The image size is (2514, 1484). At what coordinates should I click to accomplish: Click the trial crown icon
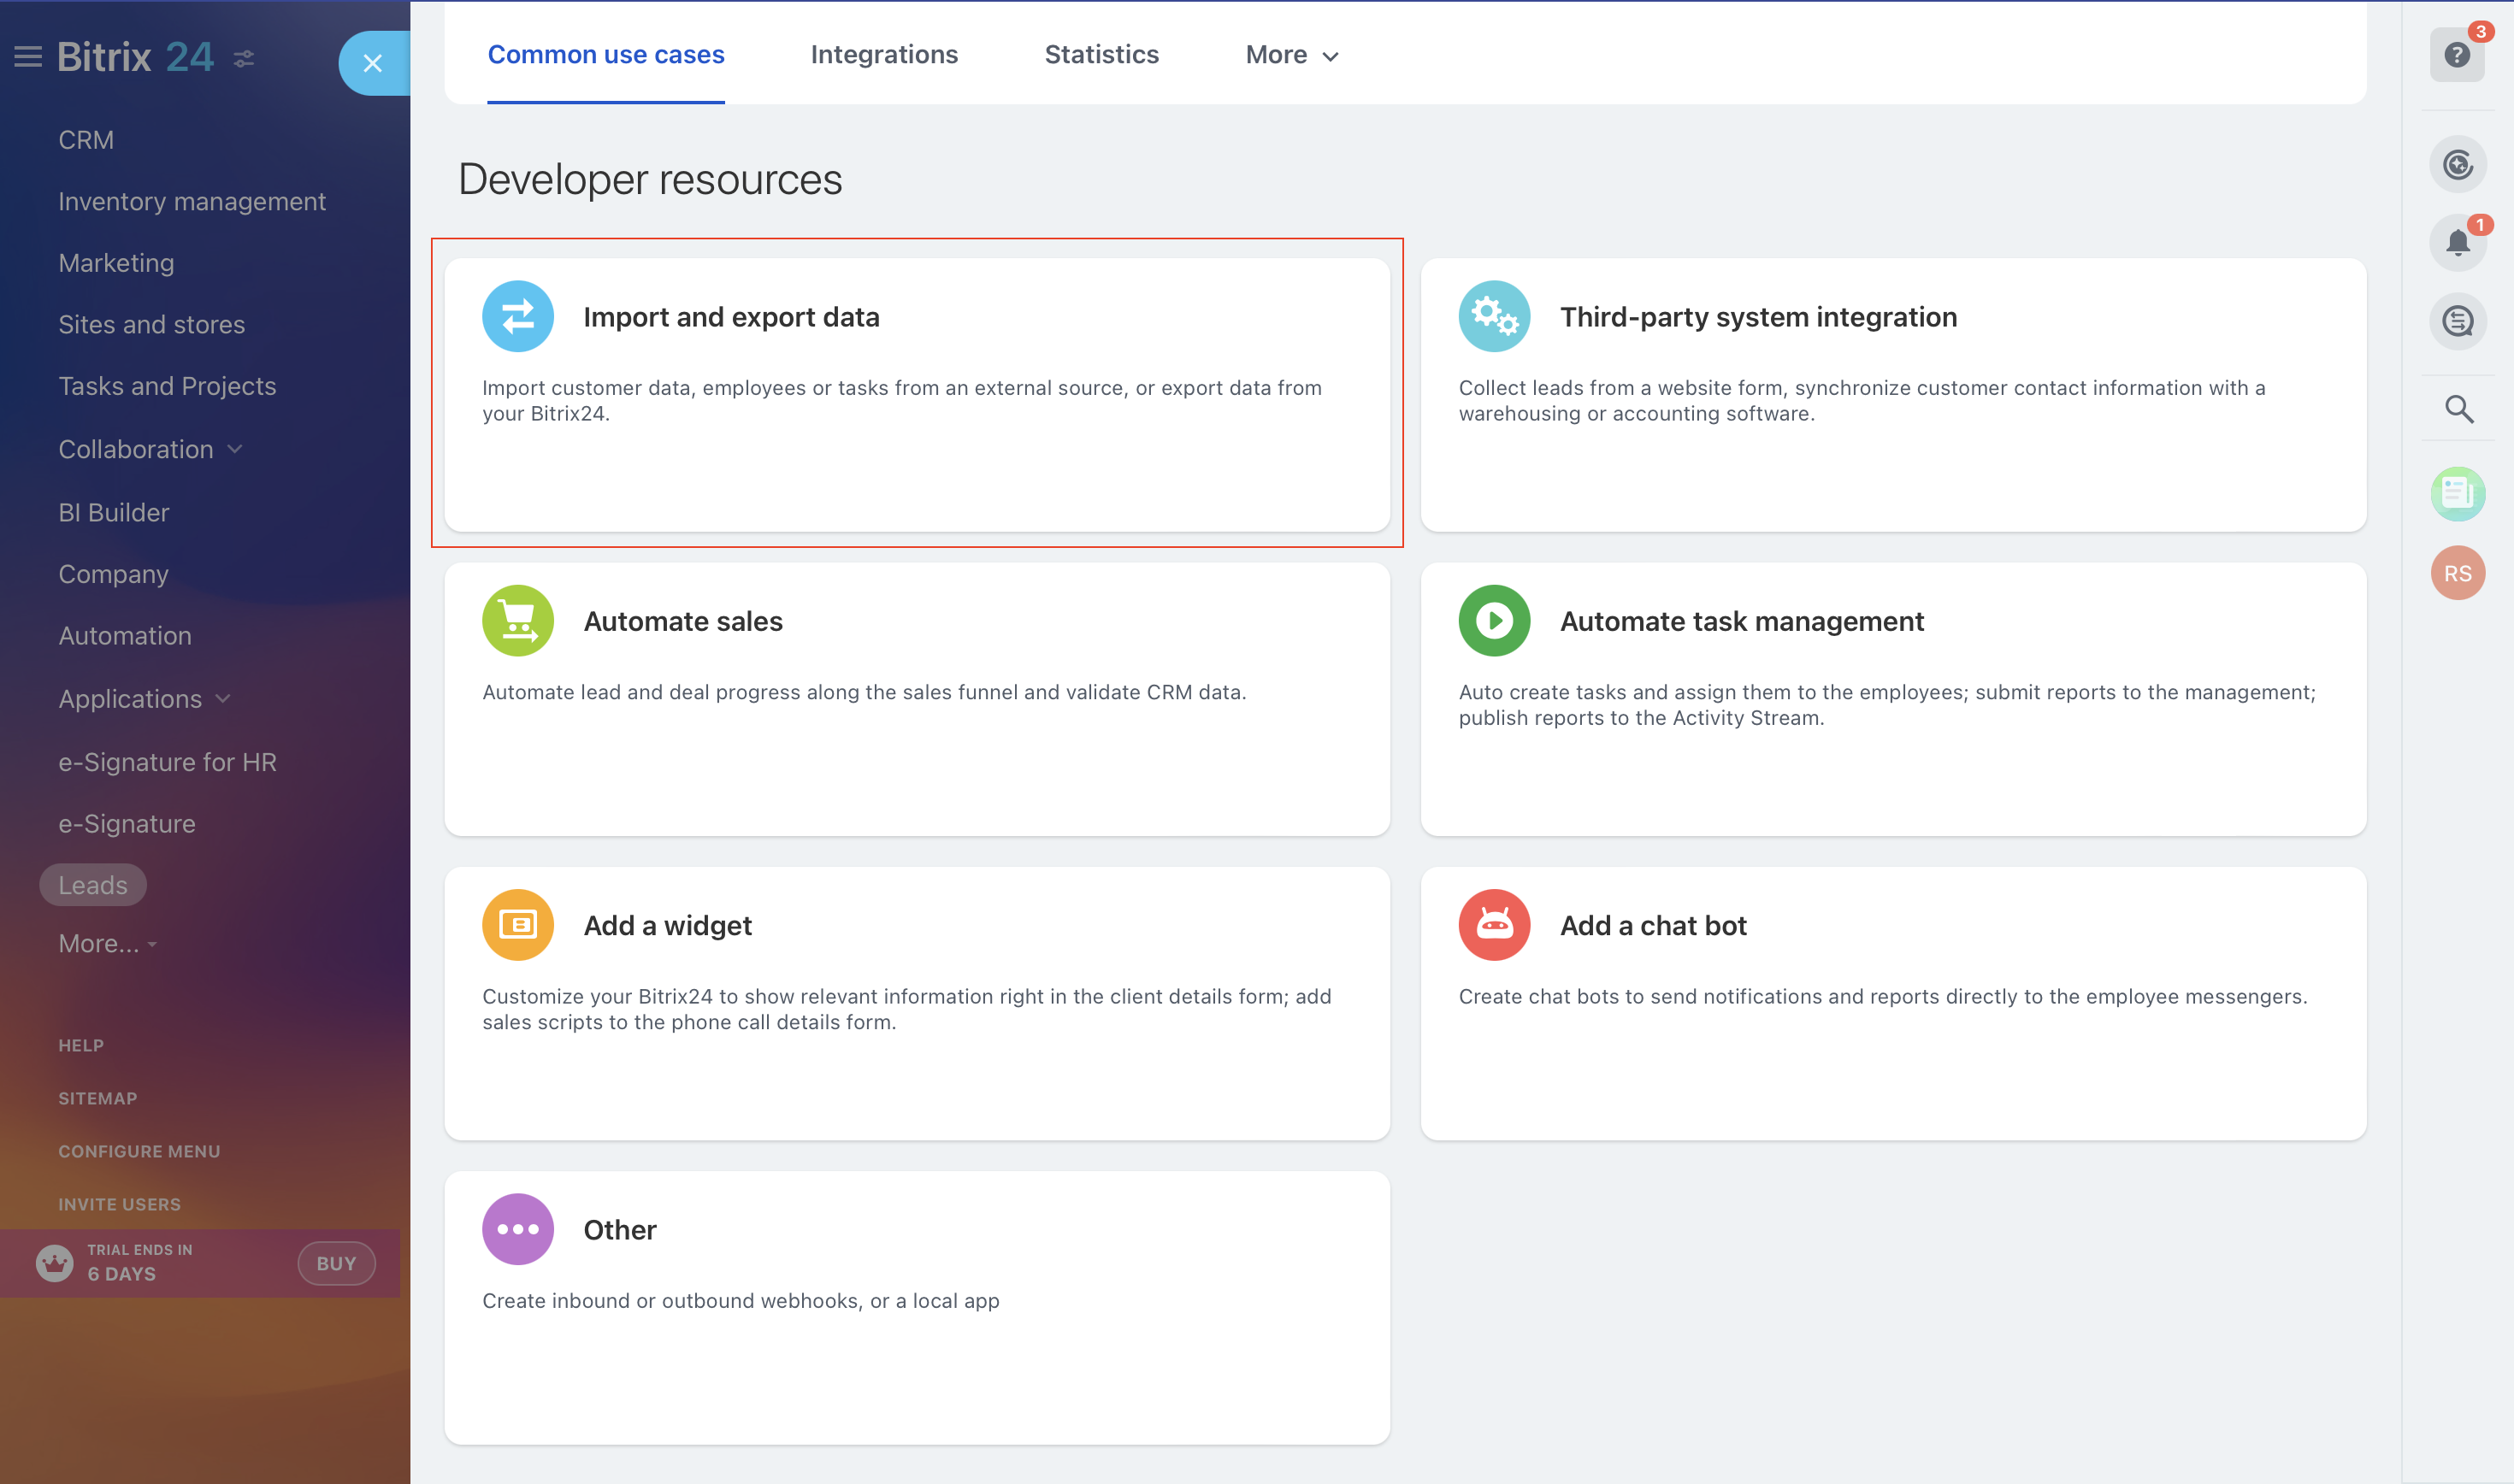54,1263
